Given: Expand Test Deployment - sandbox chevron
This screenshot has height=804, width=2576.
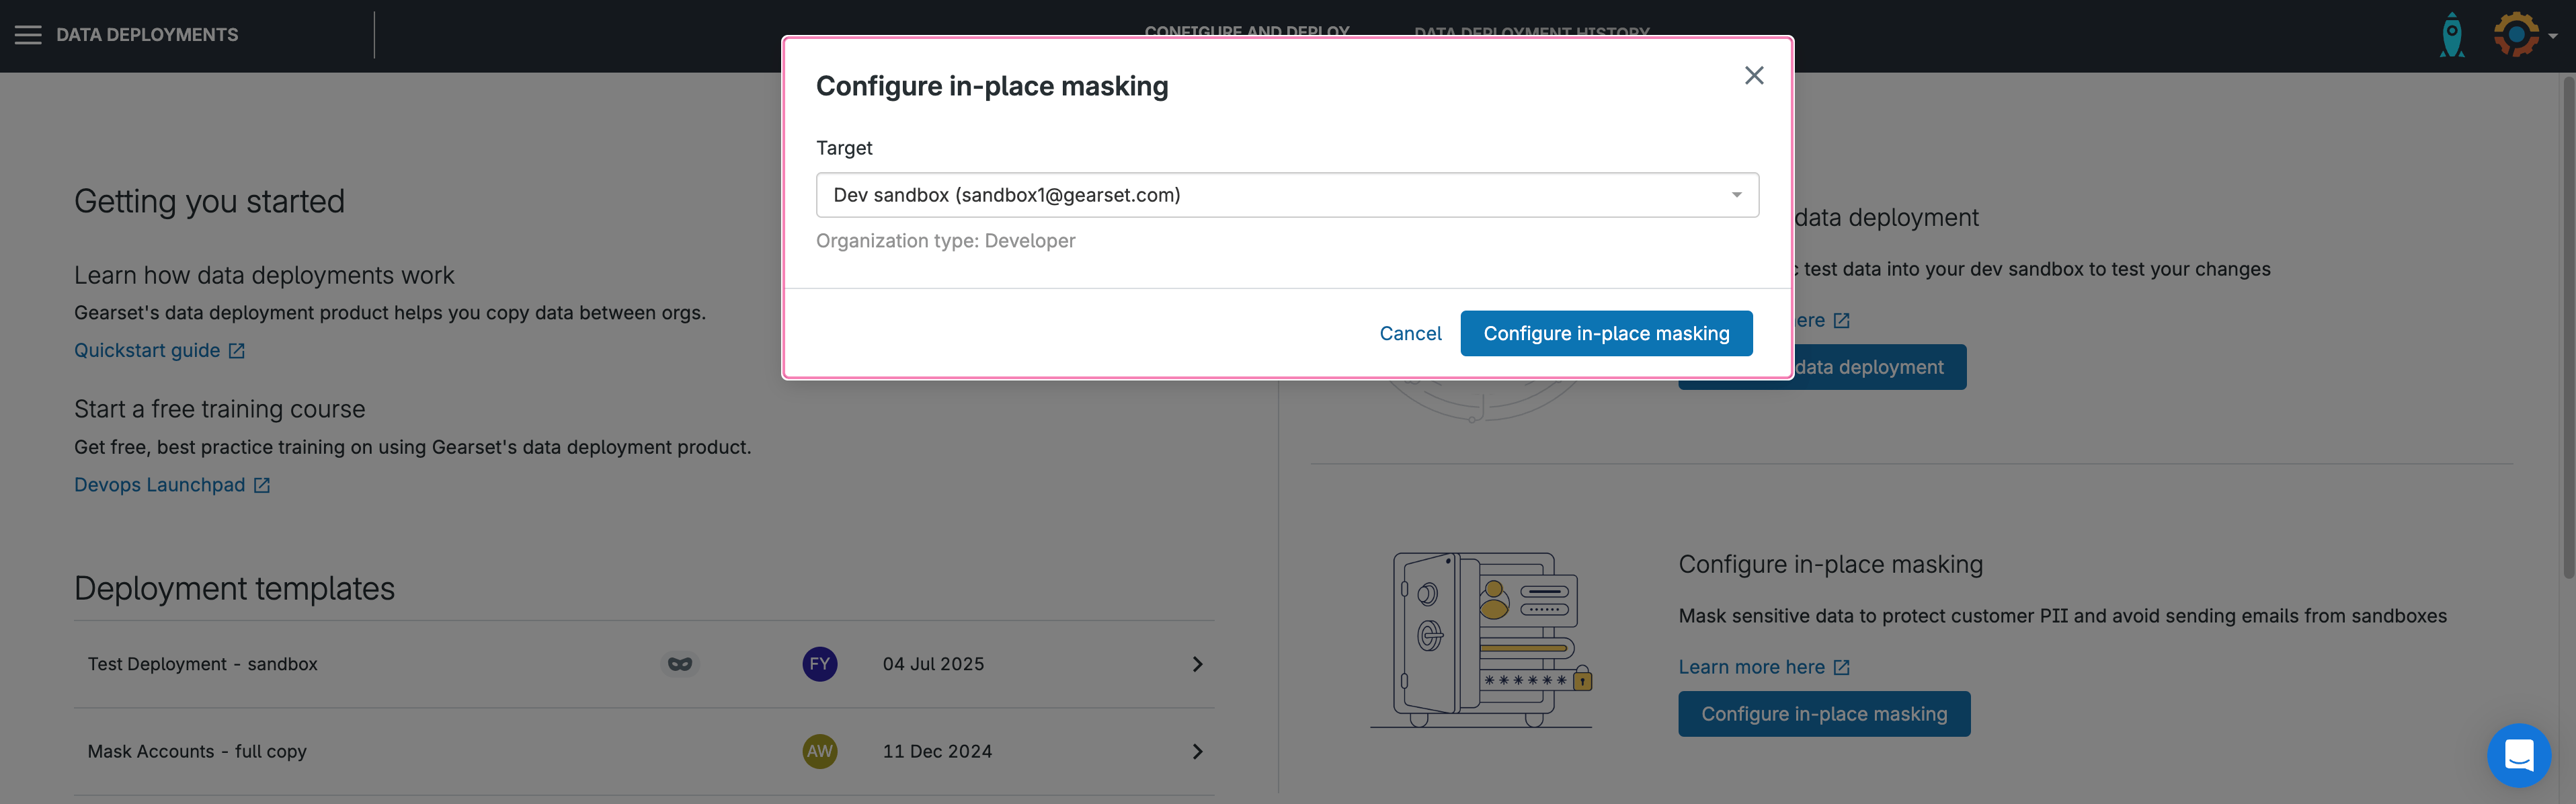Looking at the screenshot, I should [1197, 664].
